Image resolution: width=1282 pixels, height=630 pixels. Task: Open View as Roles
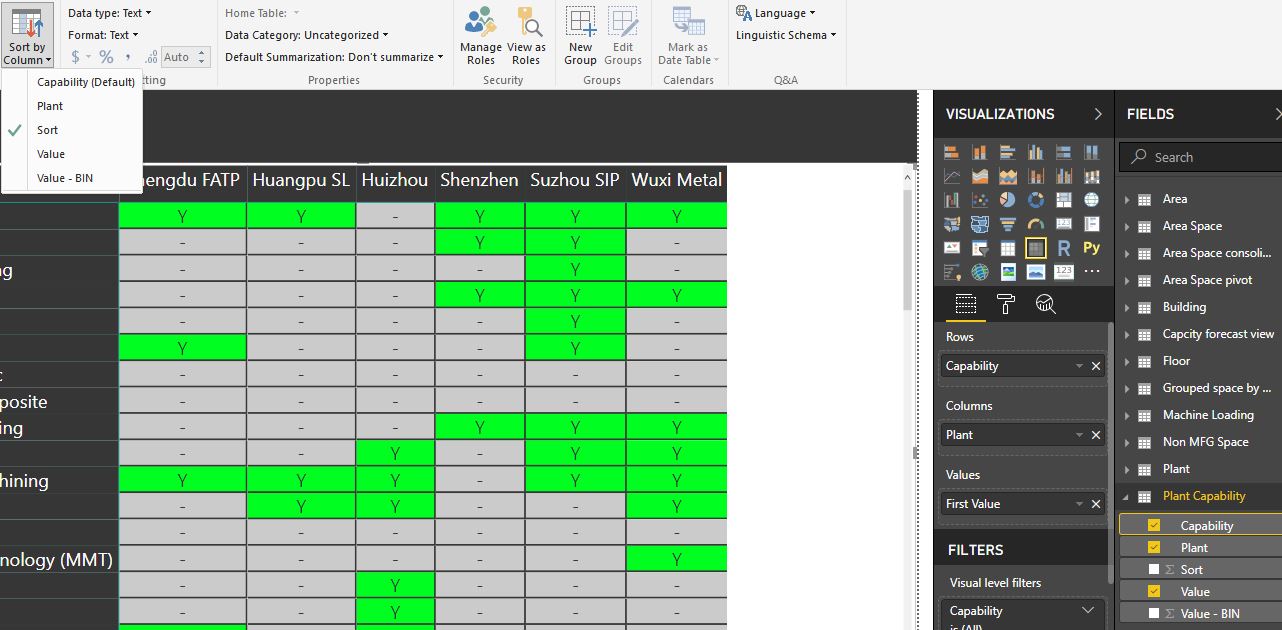(x=527, y=36)
